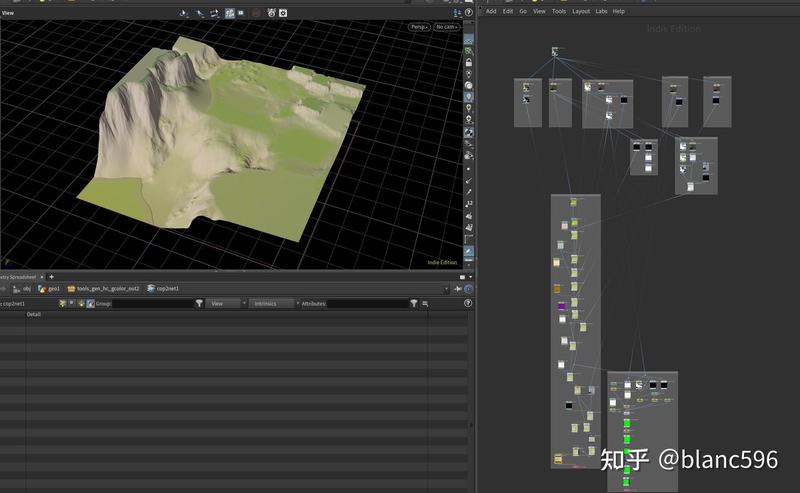Click the magenta node in the network

tap(560, 304)
